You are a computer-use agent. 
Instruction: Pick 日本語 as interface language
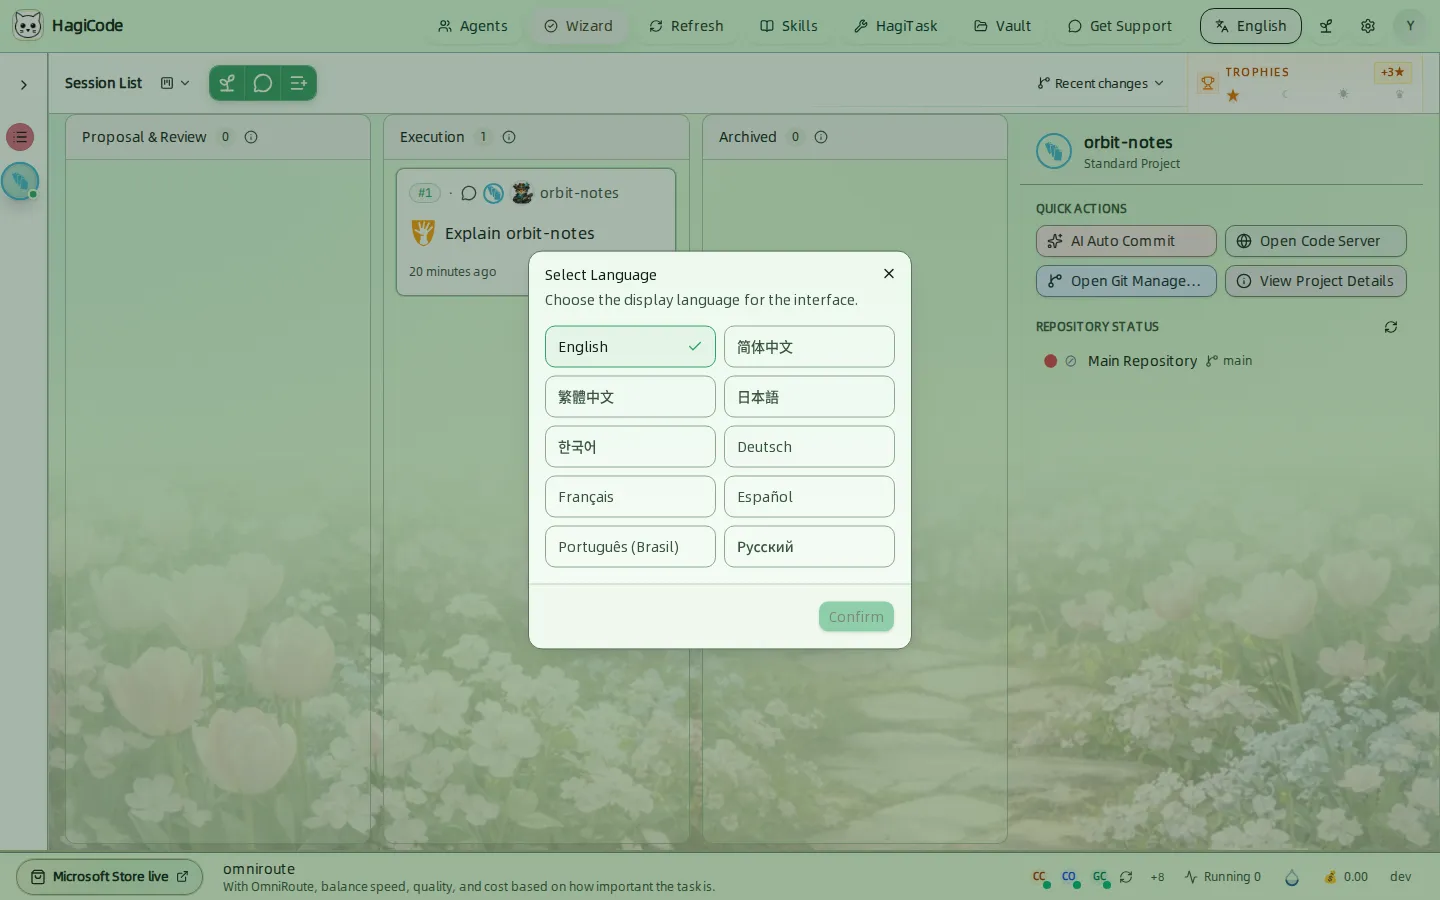click(809, 397)
